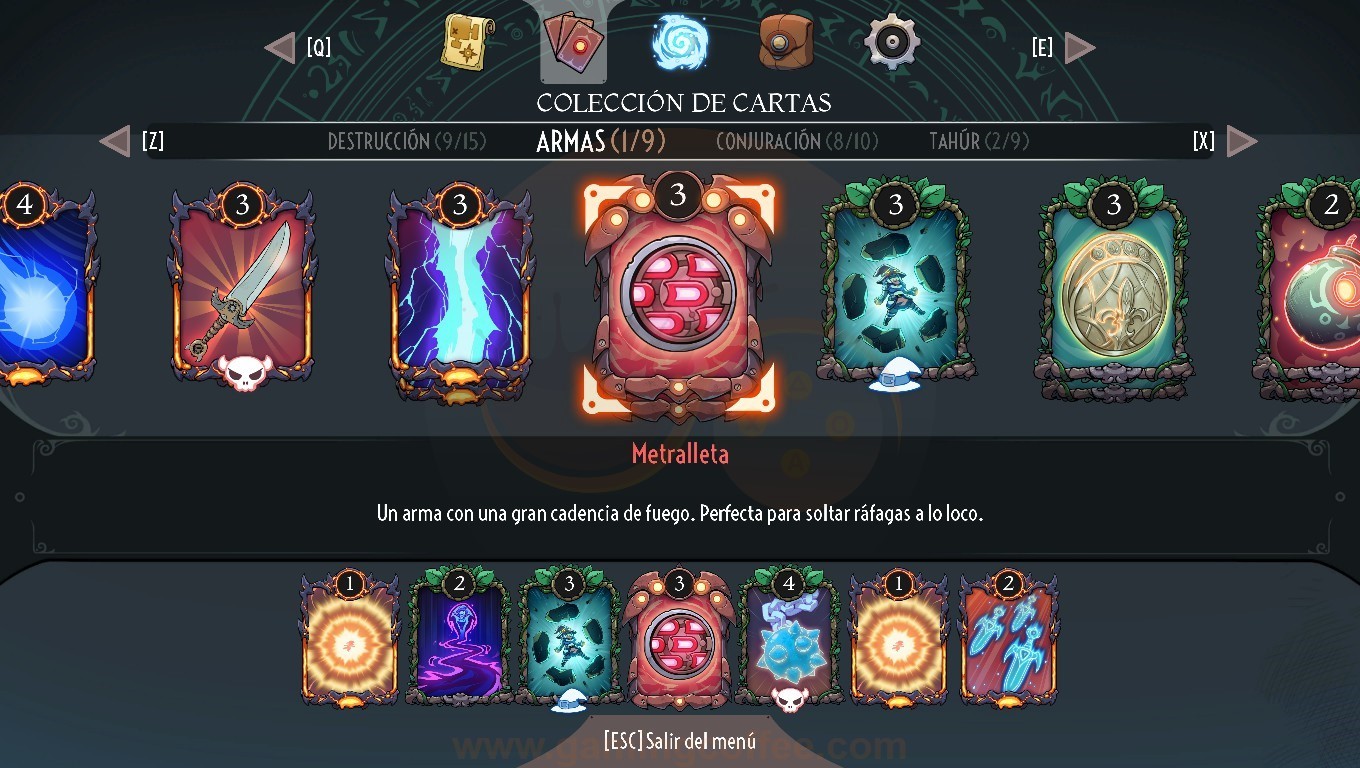This screenshot has width=1360, height=768.
Task: Switch to the Conjuración tab
Action: click(797, 141)
